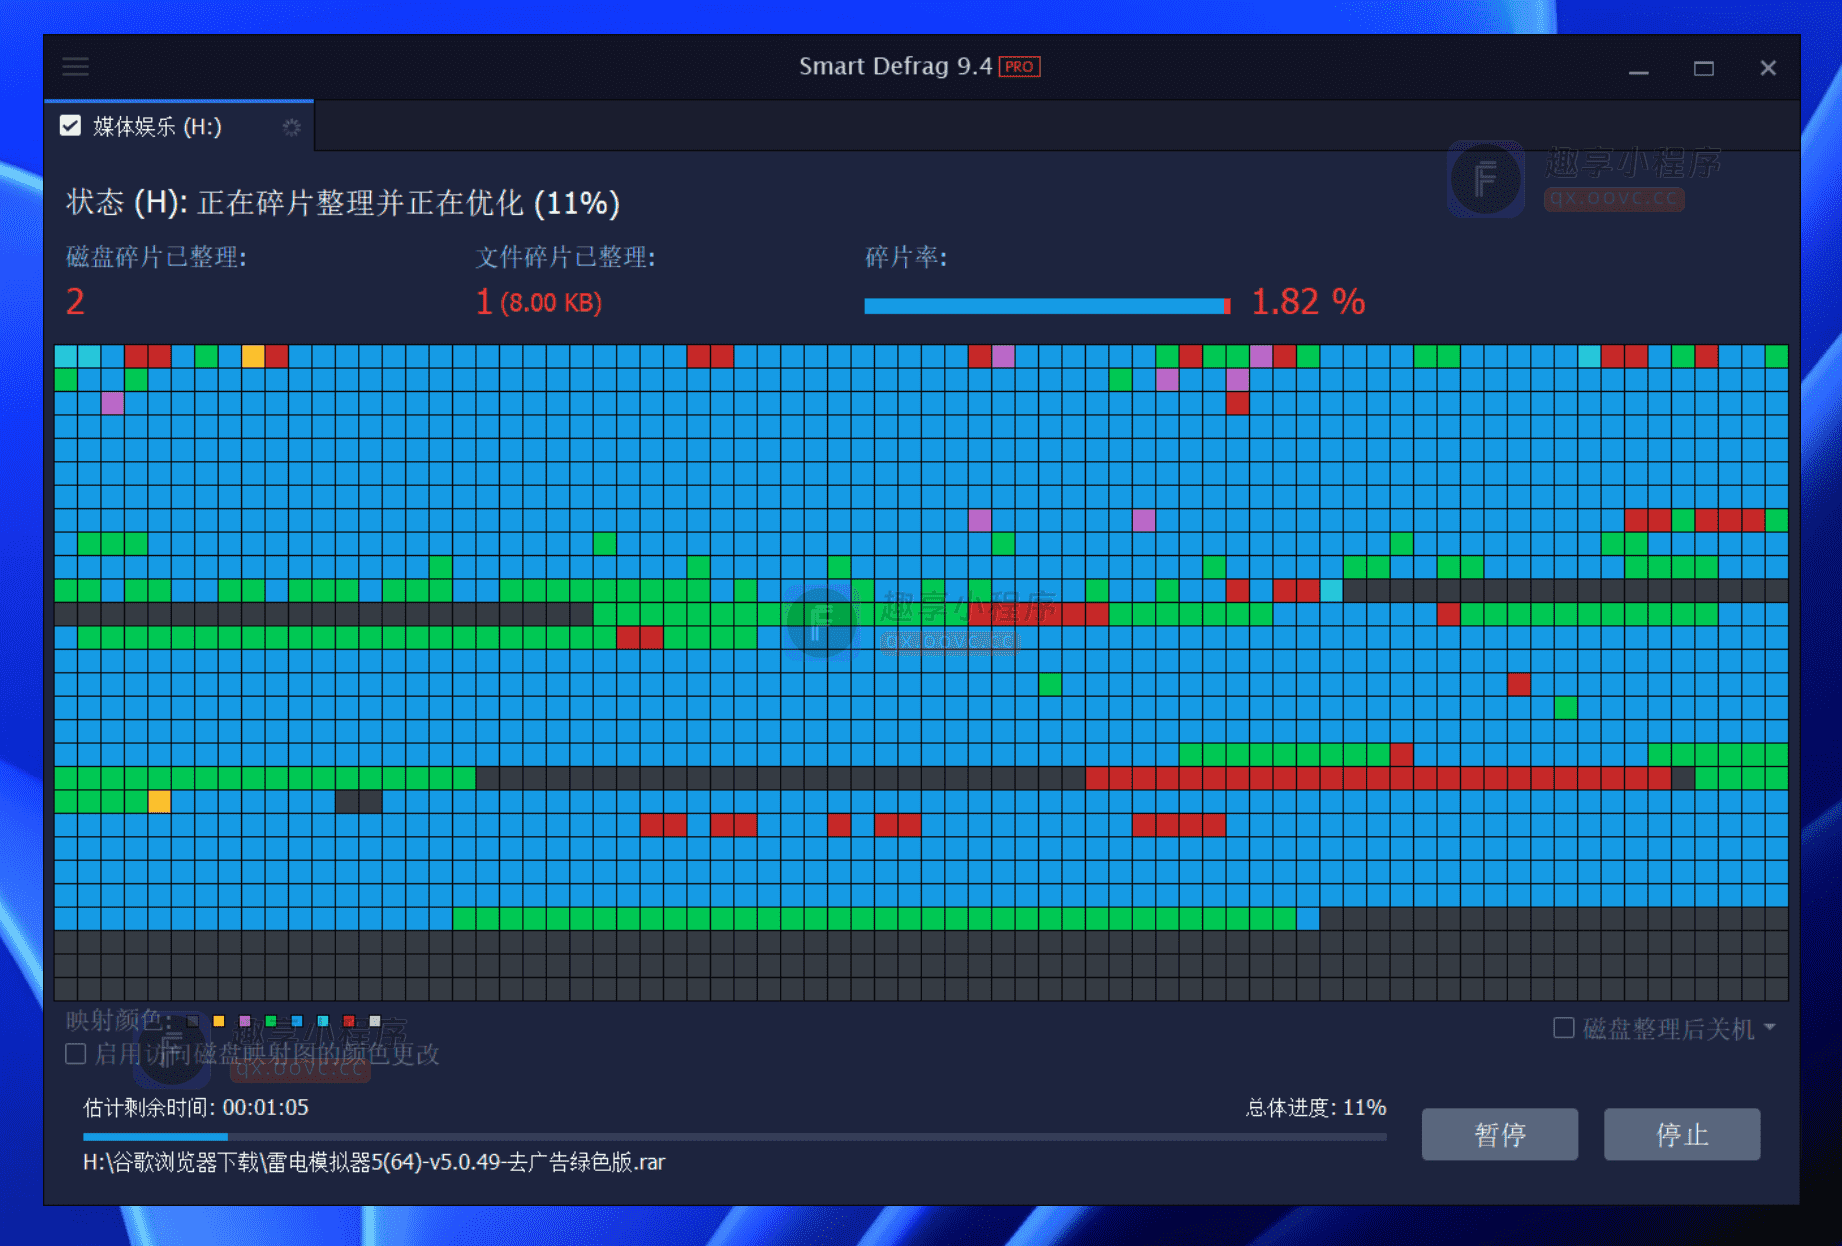Click the 文件碎片已整理 value 1 (8.00 KB)

539,302
